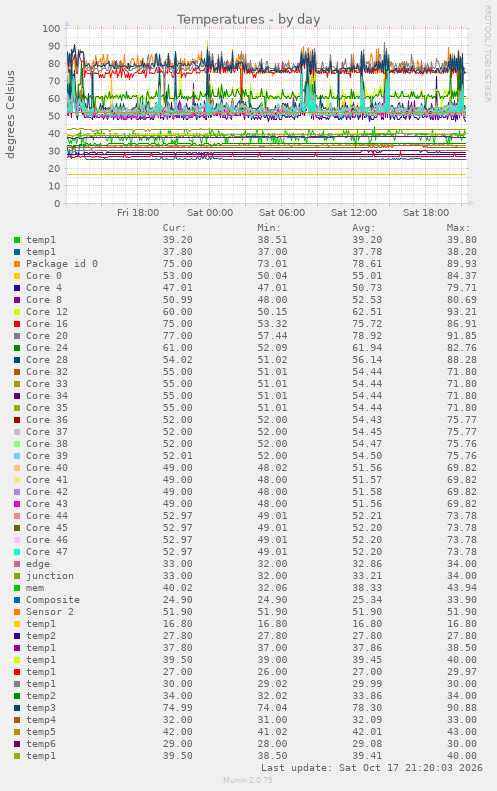Click the Fri 18:00 time axis label
The image size is (497, 791).
[x=138, y=213]
